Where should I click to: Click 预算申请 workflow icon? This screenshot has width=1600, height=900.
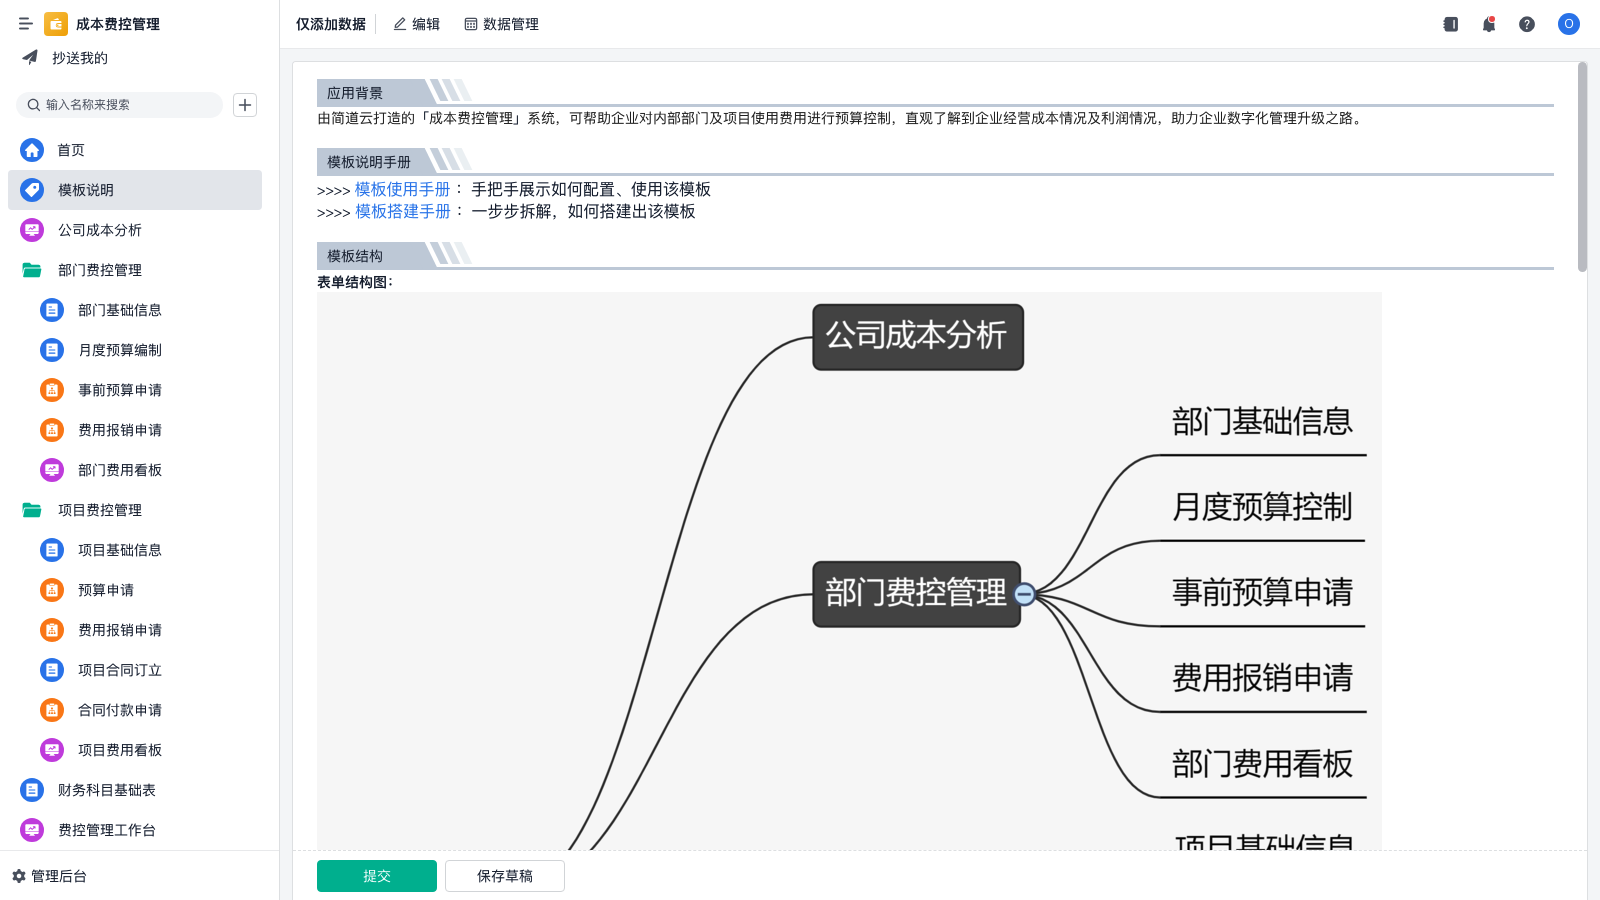(x=52, y=590)
